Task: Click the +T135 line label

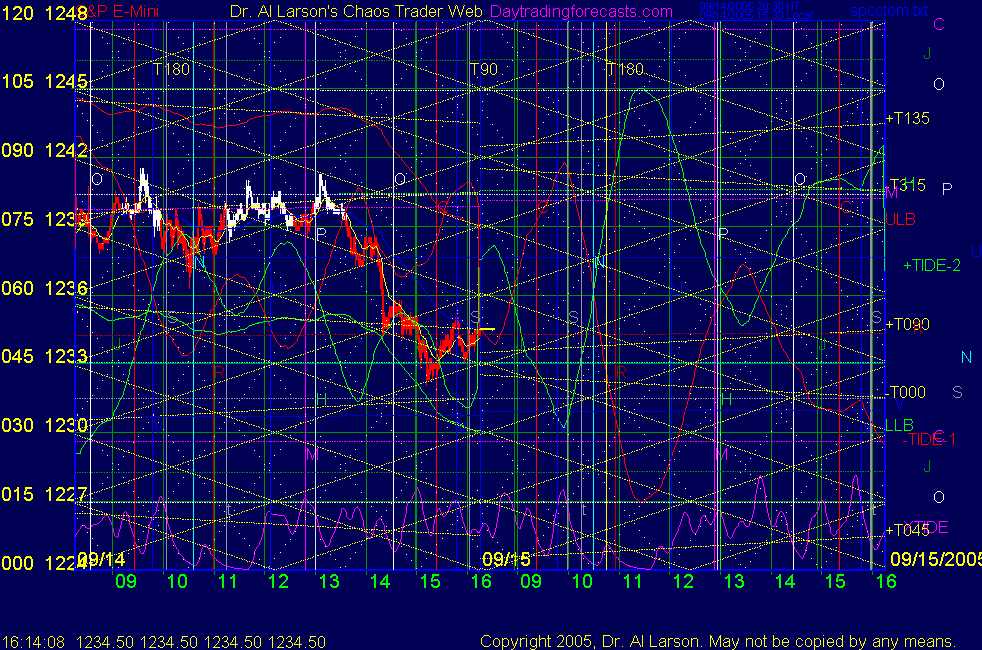Action: pyautogui.click(x=907, y=118)
